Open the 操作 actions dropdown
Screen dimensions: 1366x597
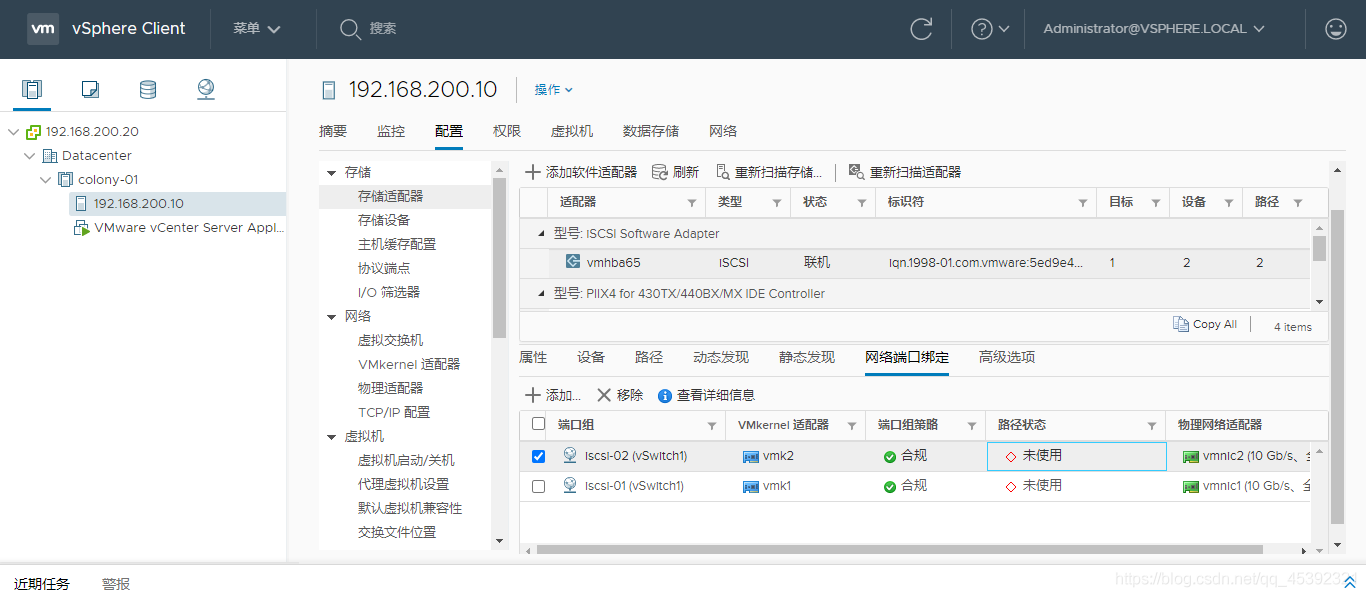click(554, 90)
